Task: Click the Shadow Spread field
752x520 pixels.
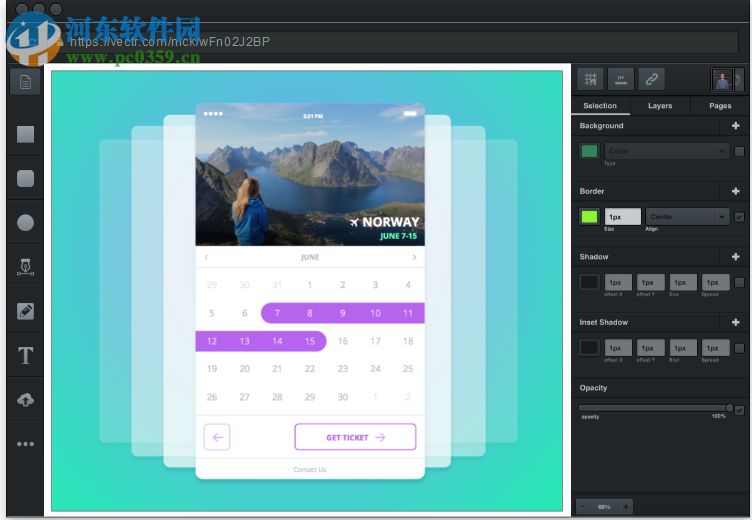Action: [716, 283]
